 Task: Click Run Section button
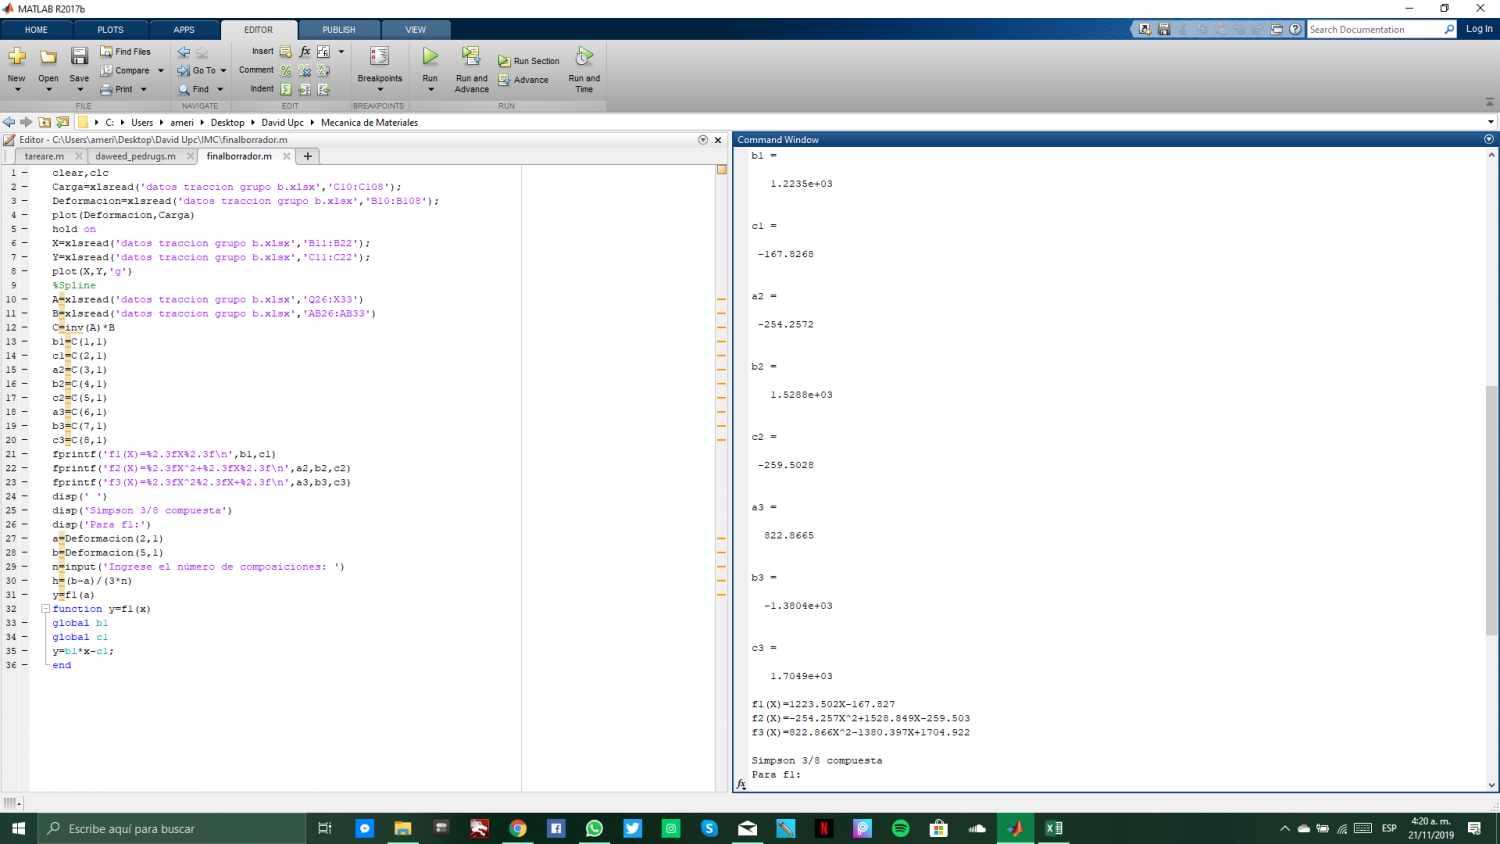tap(529, 61)
